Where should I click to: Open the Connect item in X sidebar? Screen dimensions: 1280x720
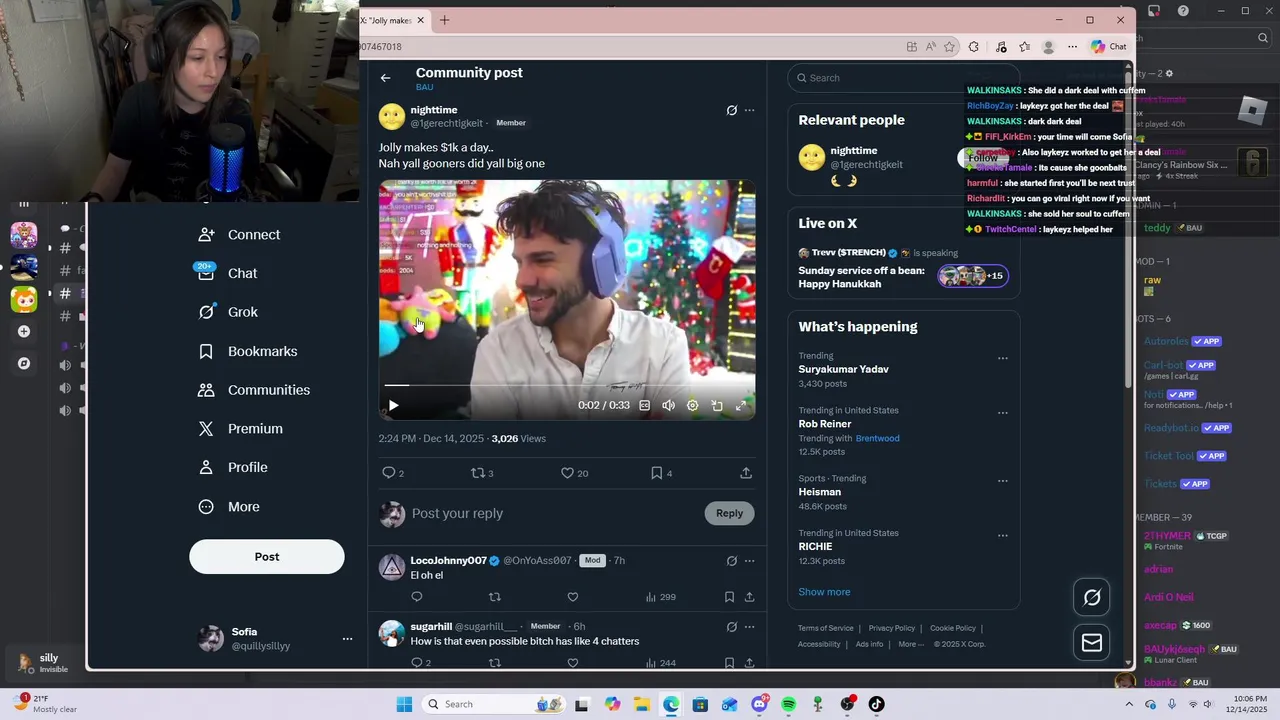(x=239, y=235)
